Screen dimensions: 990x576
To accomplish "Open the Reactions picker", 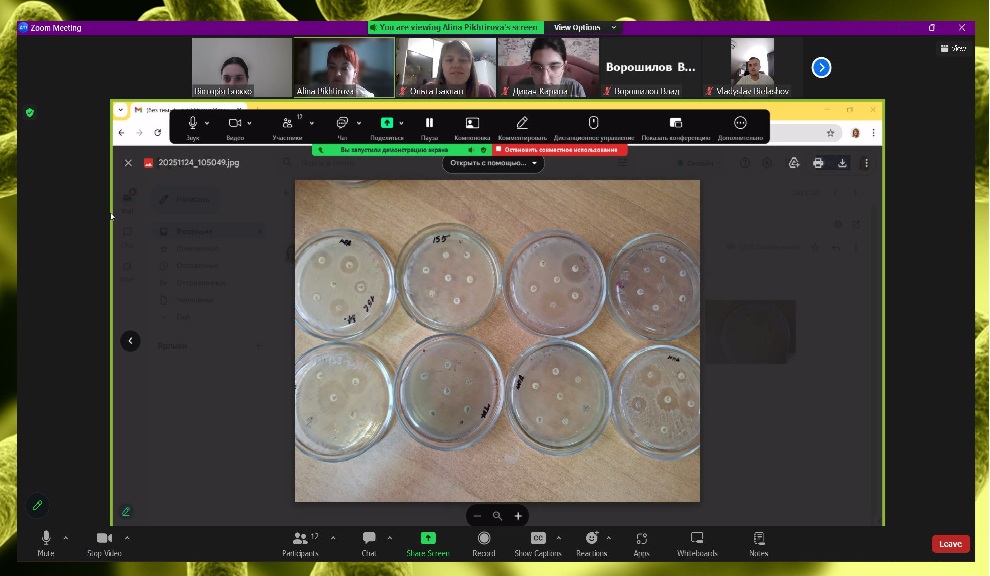I will point(591,539).
